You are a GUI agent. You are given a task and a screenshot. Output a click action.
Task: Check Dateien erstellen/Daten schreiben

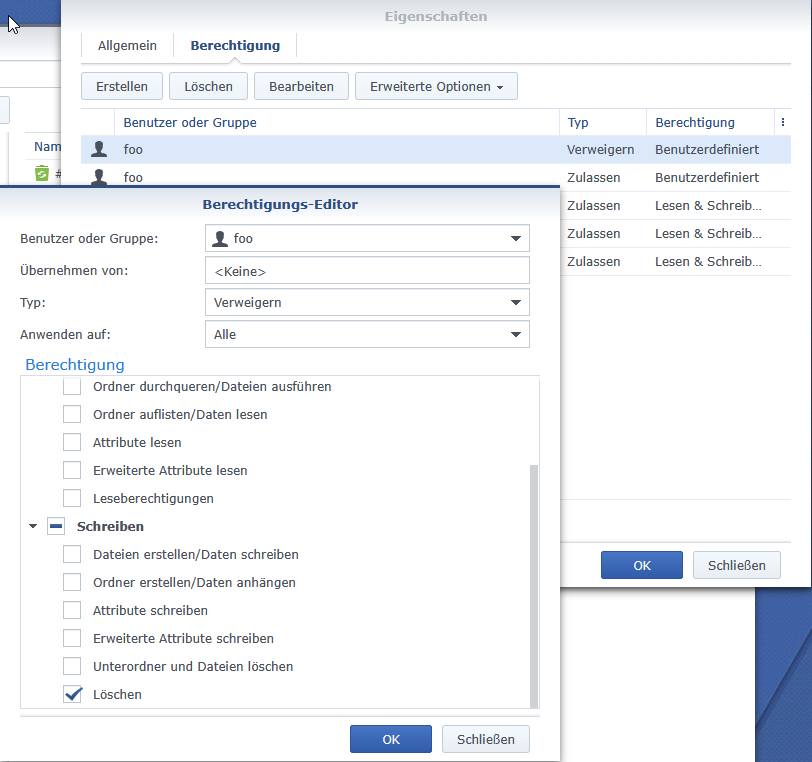point(72,554)
